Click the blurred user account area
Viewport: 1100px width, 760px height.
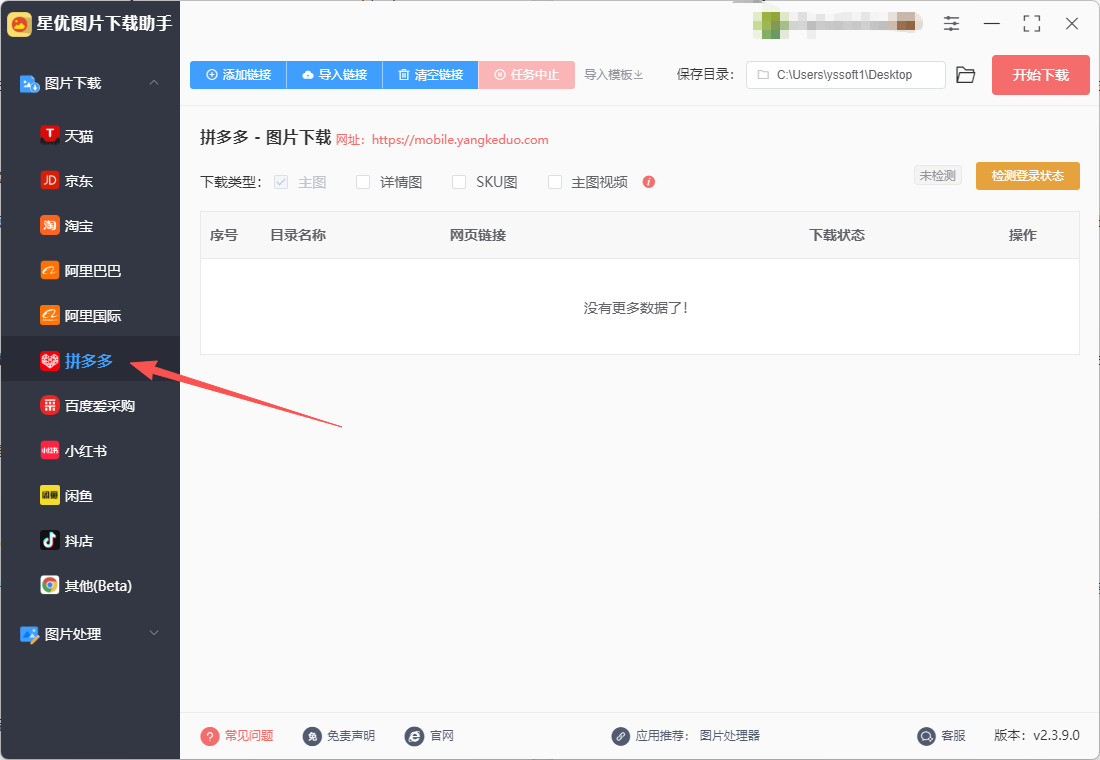pos(837,25)
